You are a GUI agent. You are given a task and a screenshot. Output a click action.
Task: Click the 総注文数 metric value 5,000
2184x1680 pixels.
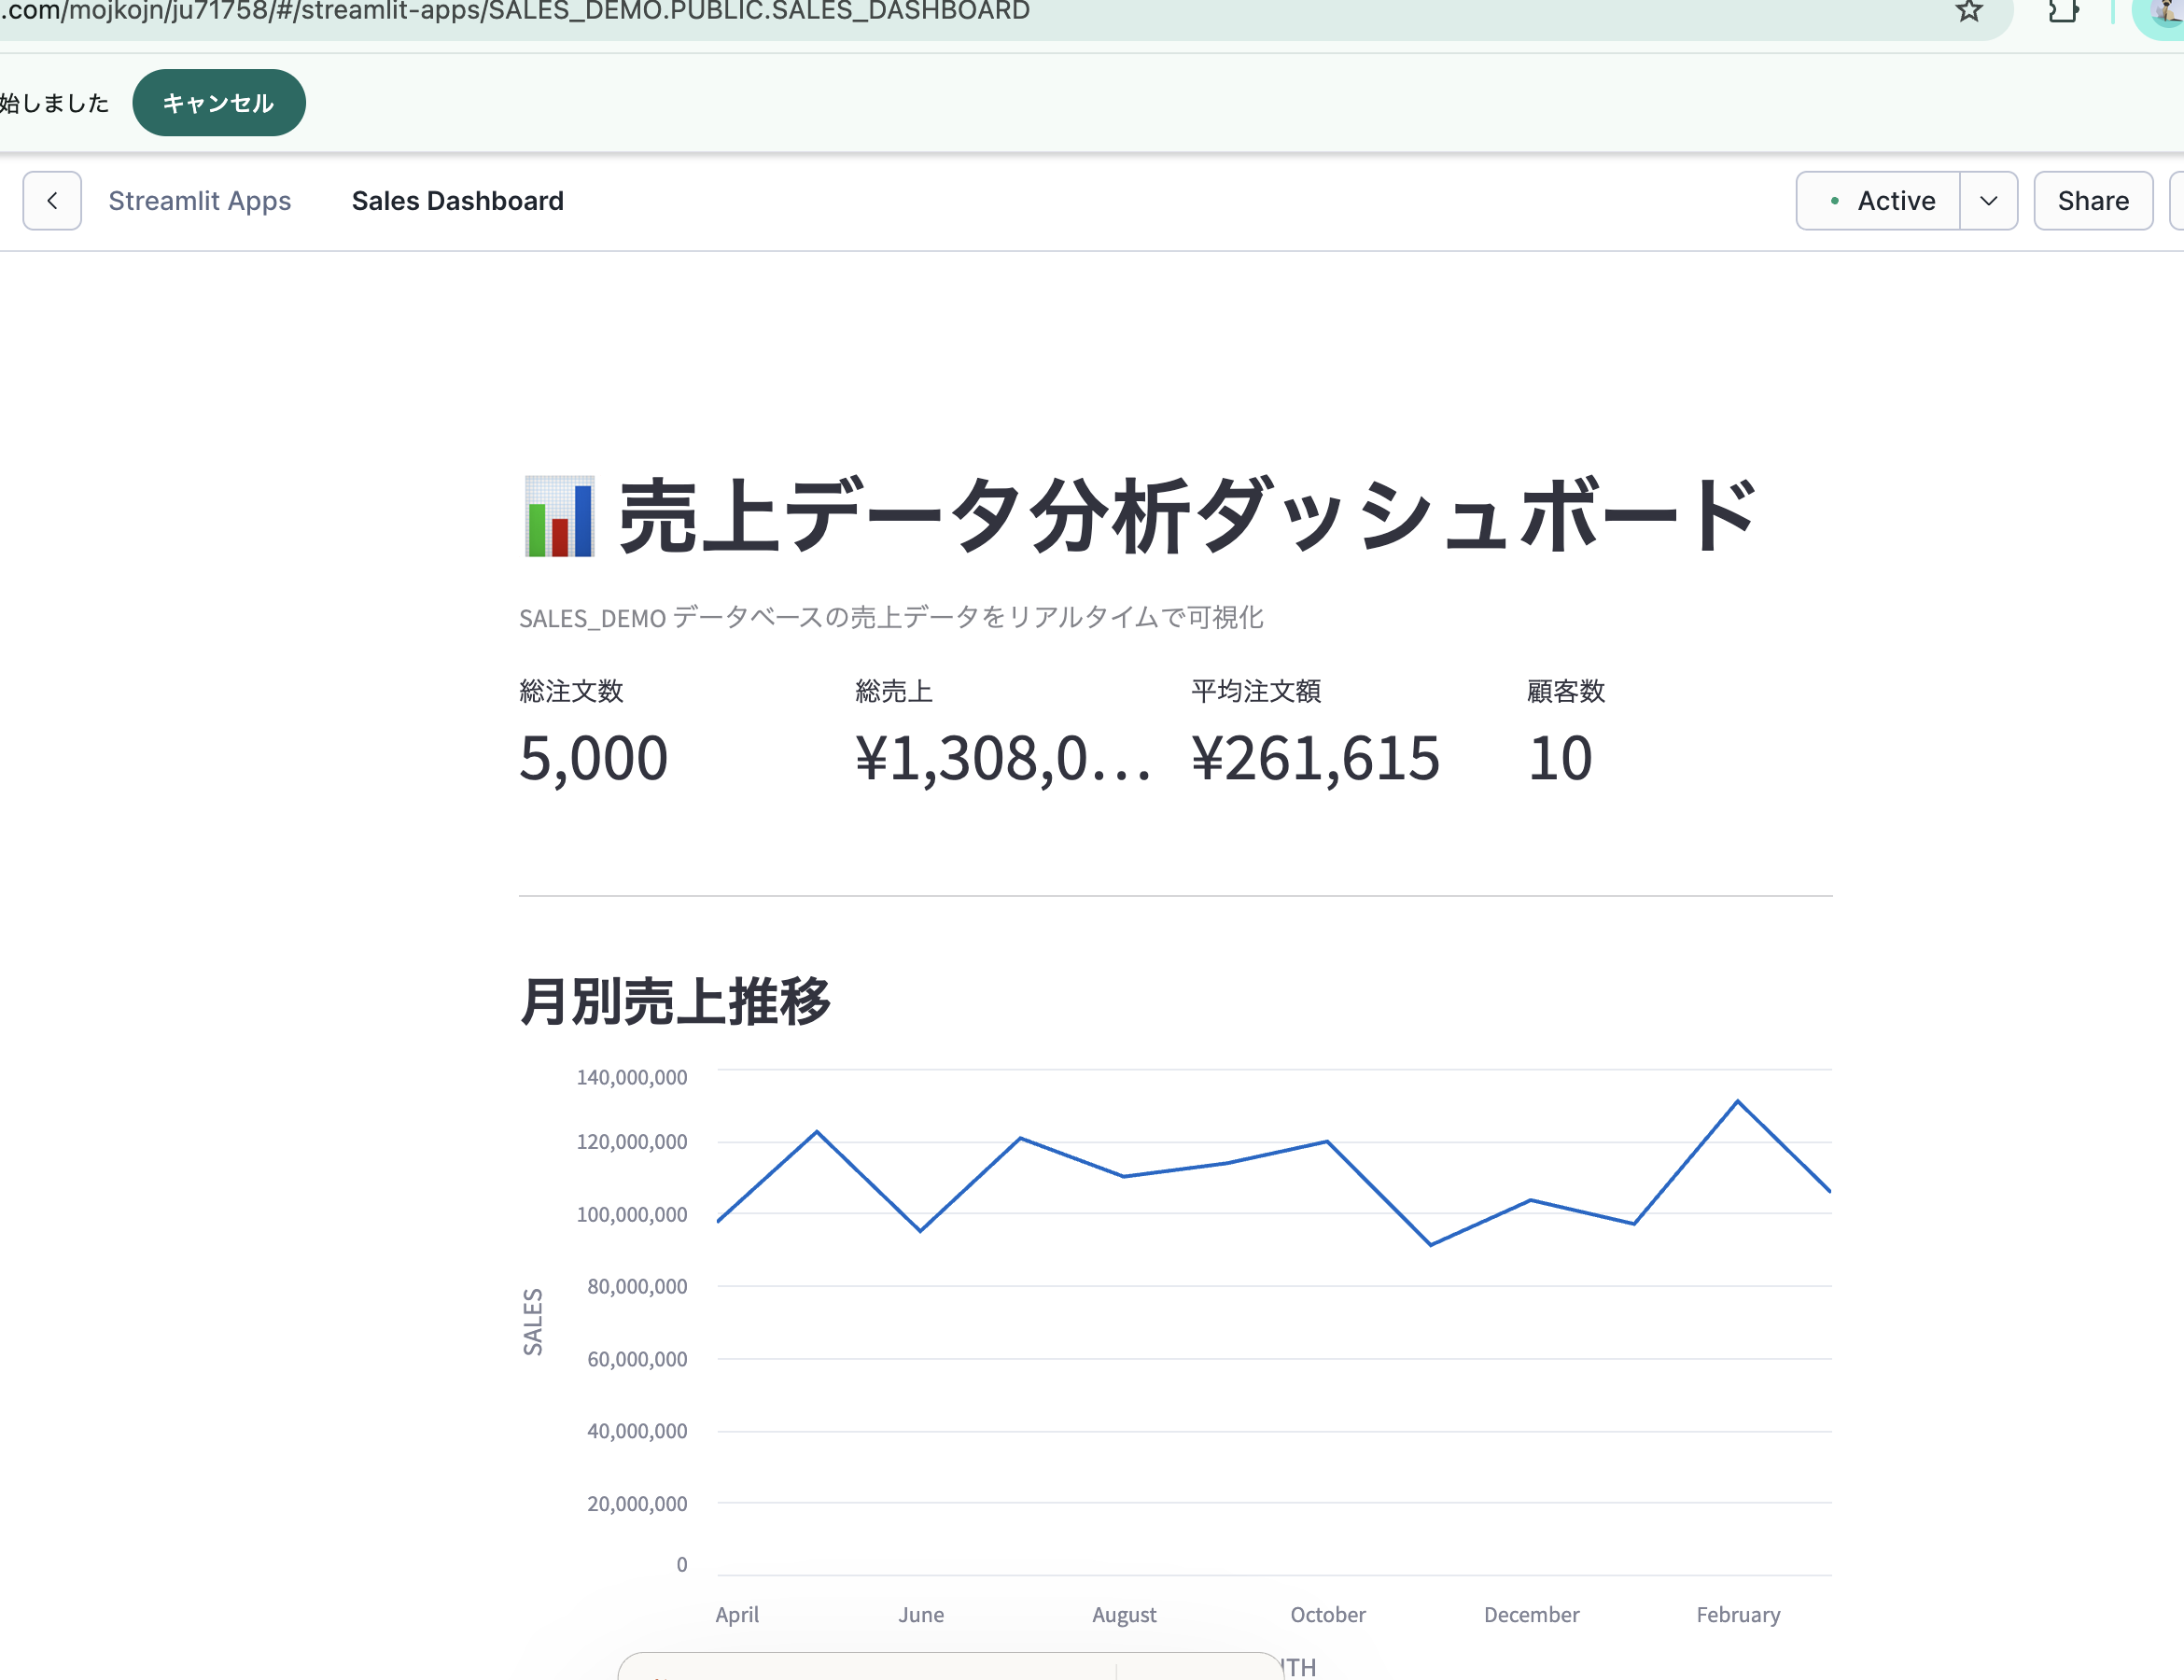(x=593, y=758)
